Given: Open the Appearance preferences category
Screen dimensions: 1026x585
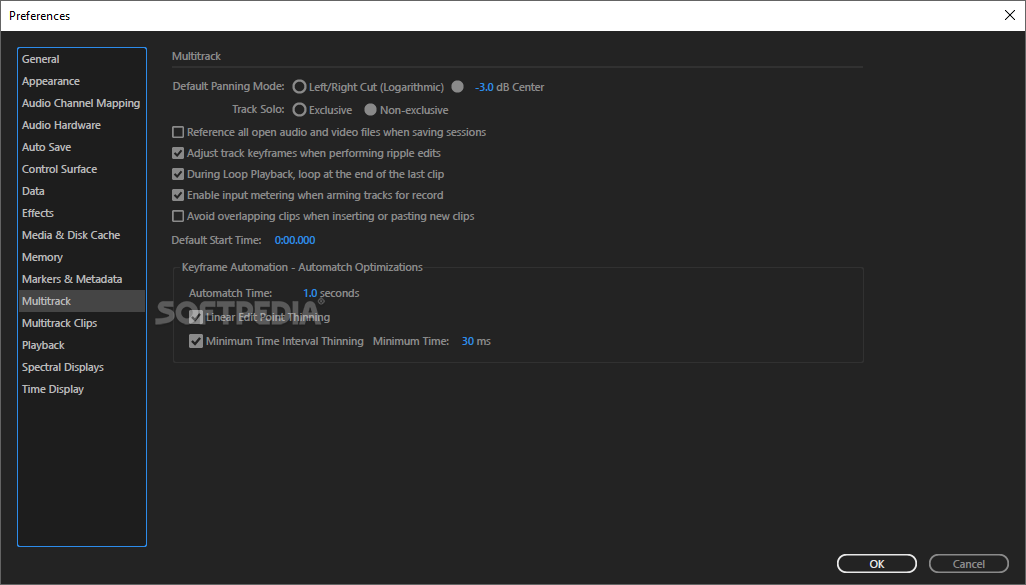Looking at the screenshot, I should [x=82, y=81].
